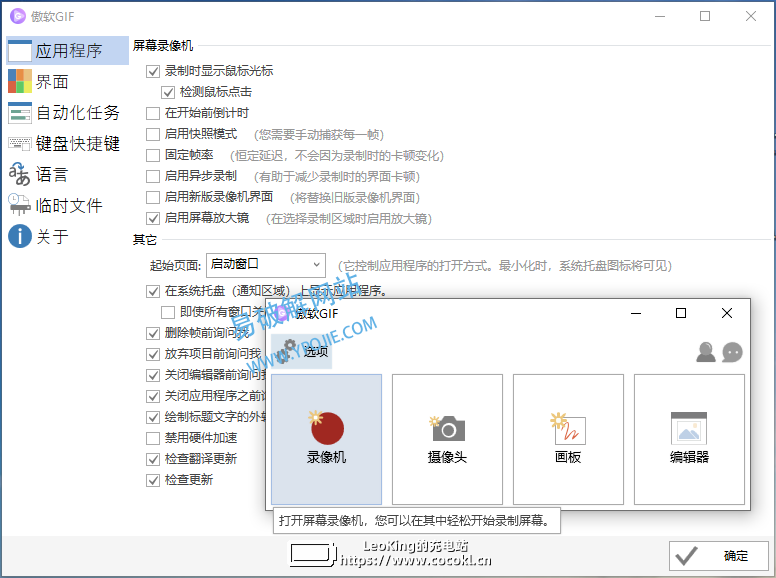Uncheck 检测鼠标点击 option
Image resolution: width=776 pixels, height=578 pixels.
[168, 92]
